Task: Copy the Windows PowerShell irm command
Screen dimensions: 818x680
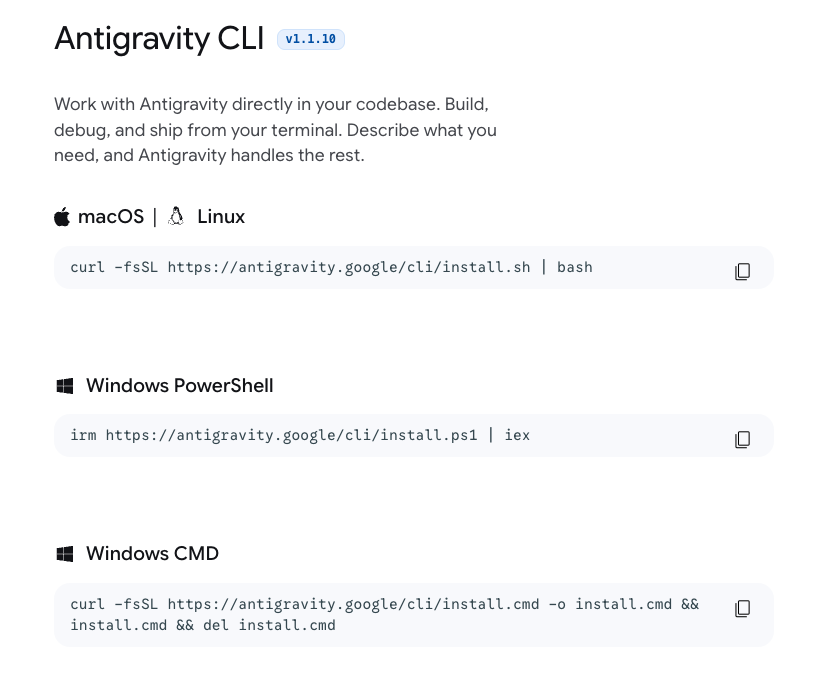Action: tap(742, 439)
